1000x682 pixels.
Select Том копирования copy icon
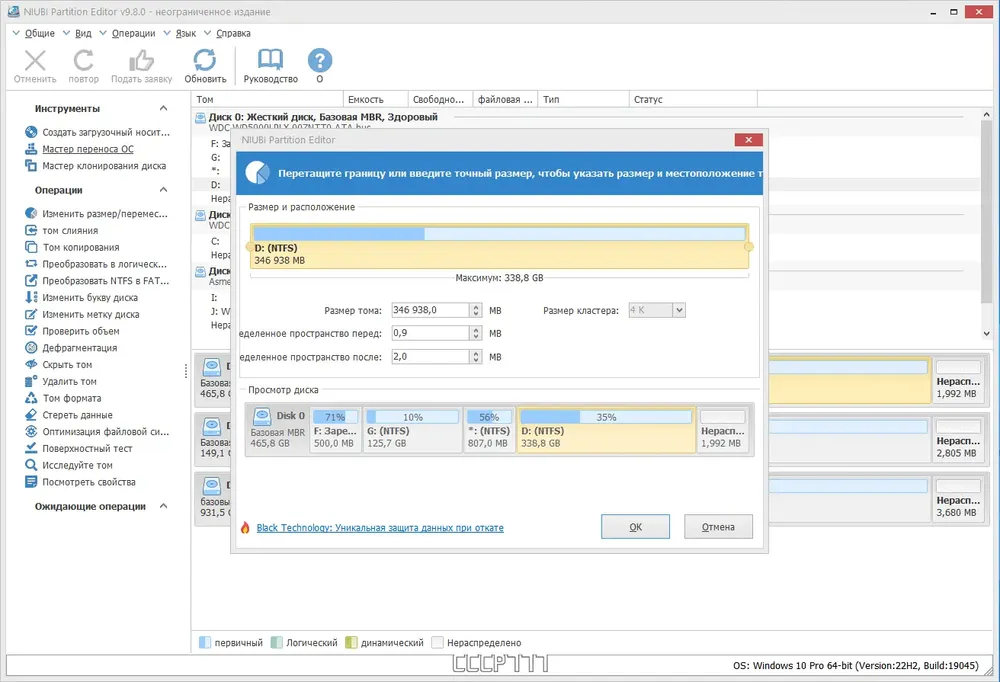click(x=31, y=247)
